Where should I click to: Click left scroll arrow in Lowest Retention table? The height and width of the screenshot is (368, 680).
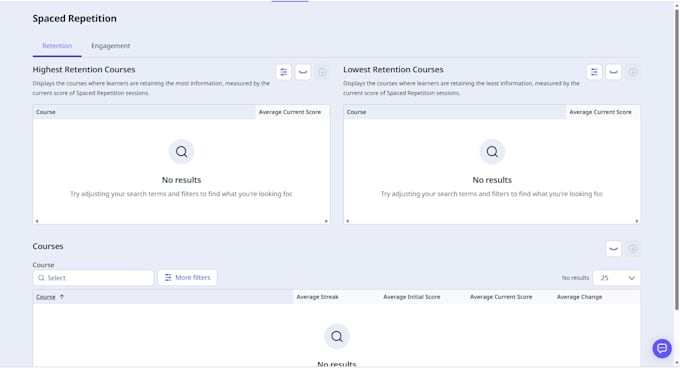[347, 221]
